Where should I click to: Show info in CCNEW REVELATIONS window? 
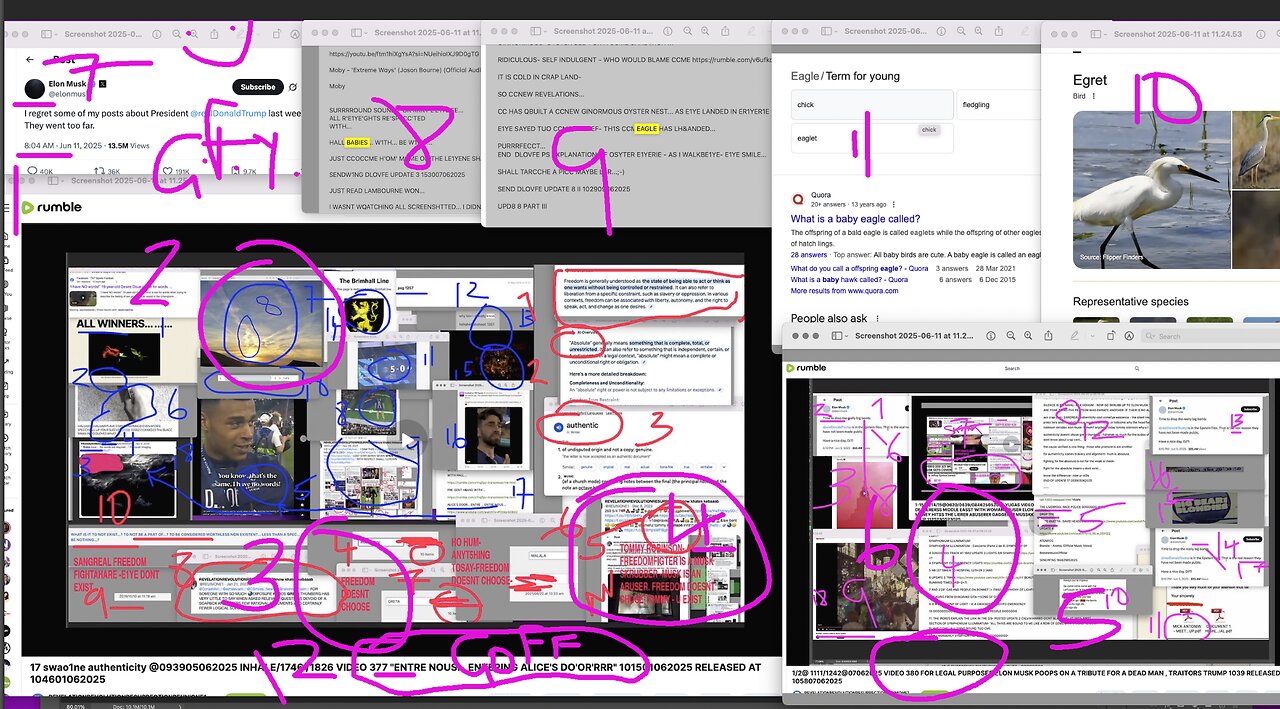pos(667,30)
